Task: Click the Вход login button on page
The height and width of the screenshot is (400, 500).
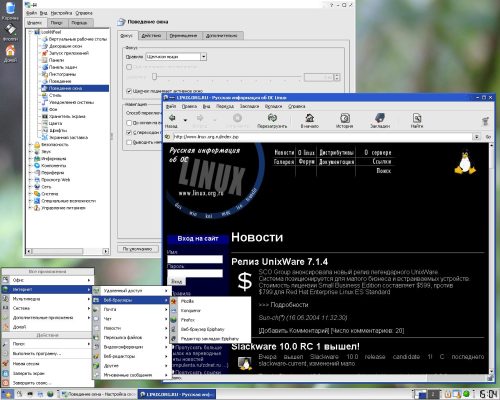Action: pos(177,281)
